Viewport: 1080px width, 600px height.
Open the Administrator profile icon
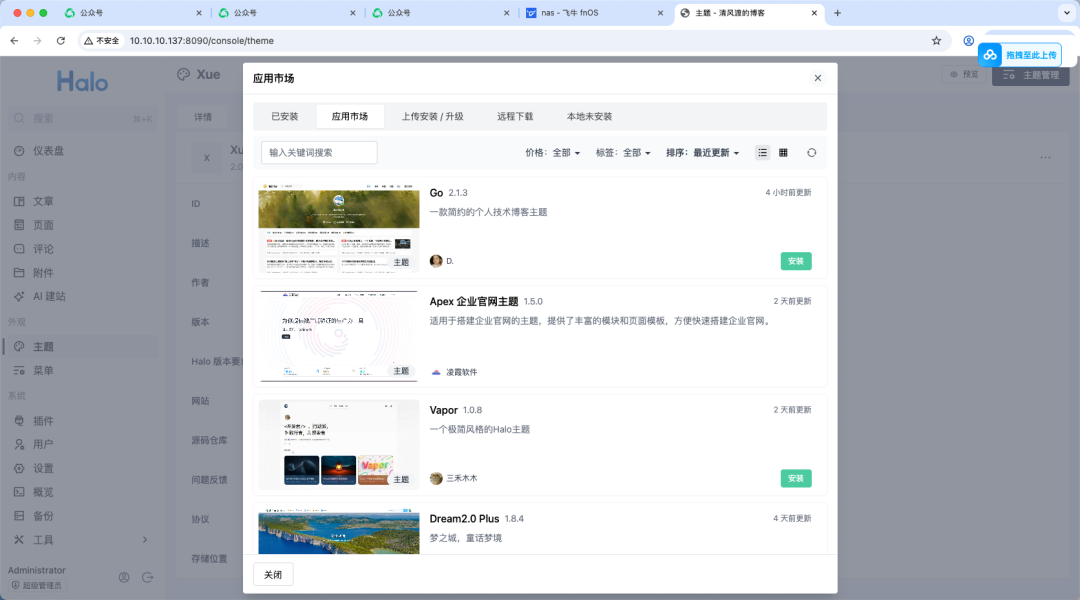pos(124,577)
